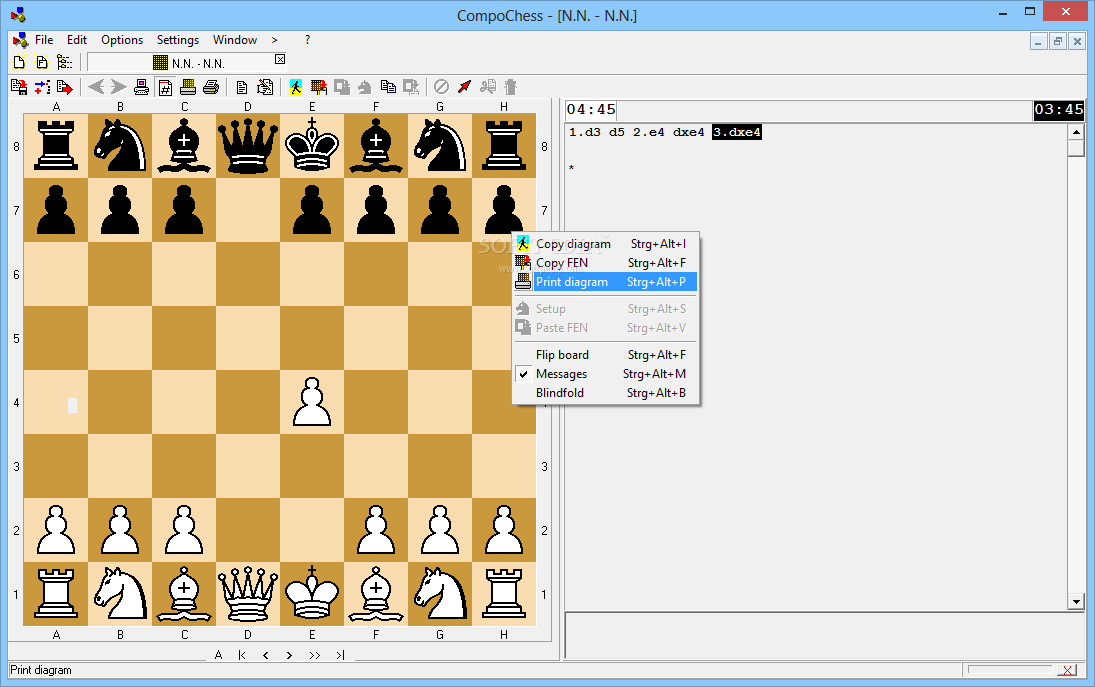The image size is (1095, 687).
Task: Click the plain document icon
Action: [x=242, y=87]
